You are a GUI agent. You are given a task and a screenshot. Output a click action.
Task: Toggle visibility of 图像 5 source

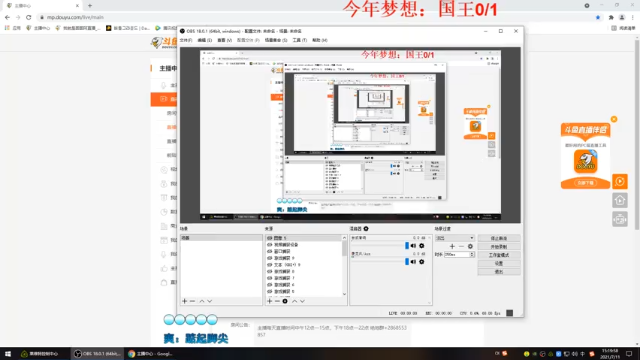pyautogui.click(x=269, y=238)
